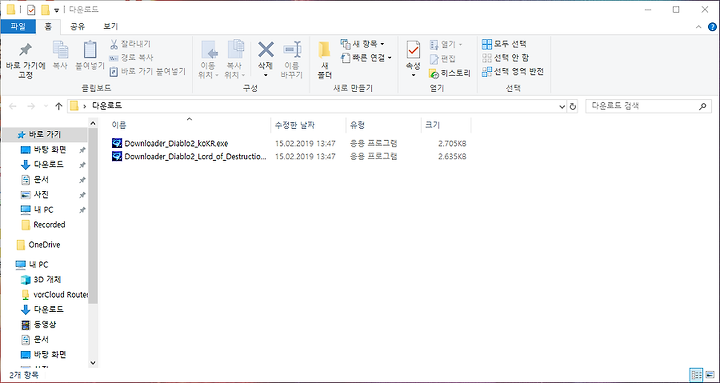Image resolution: width=720 pixels, height=383 pixels.
Task: Click the Delete (삭제) X icon
Action: (266, 49)
